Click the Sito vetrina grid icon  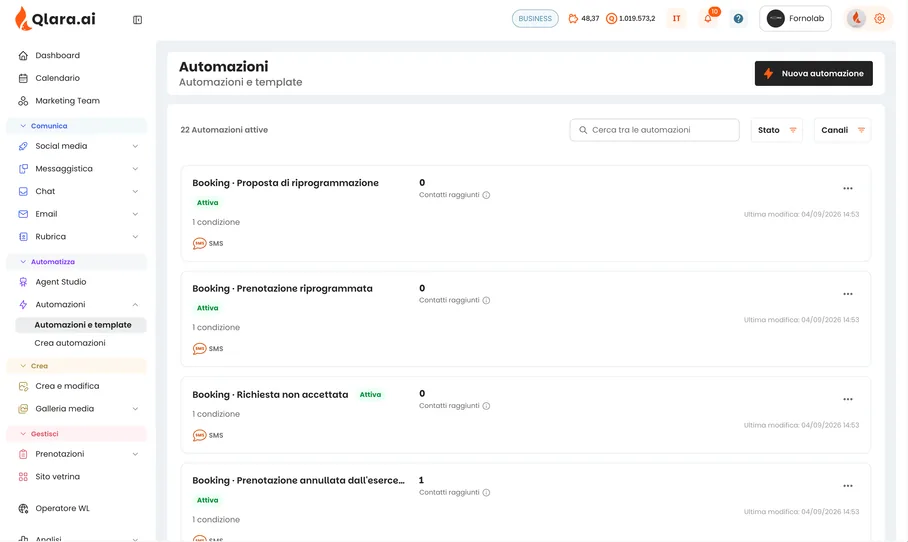point(23,477)
